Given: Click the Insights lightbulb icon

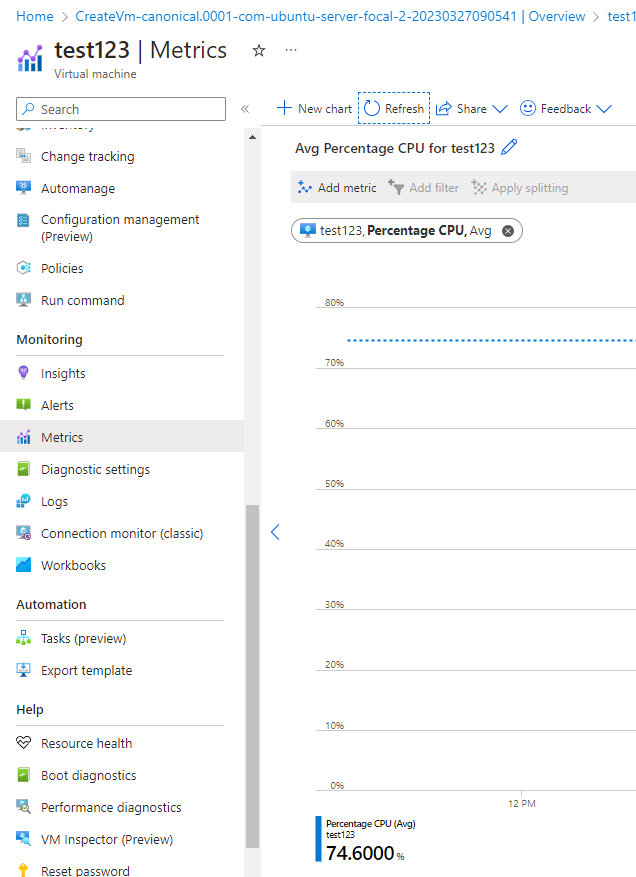Looking at the screenshot, I should point(23,373).
